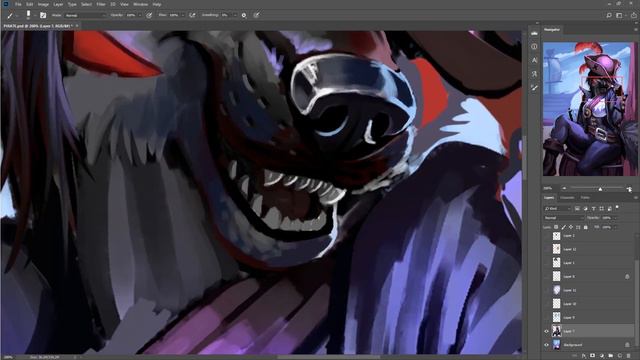Toggle pressure for opacity icon

(x=149, y=15)
